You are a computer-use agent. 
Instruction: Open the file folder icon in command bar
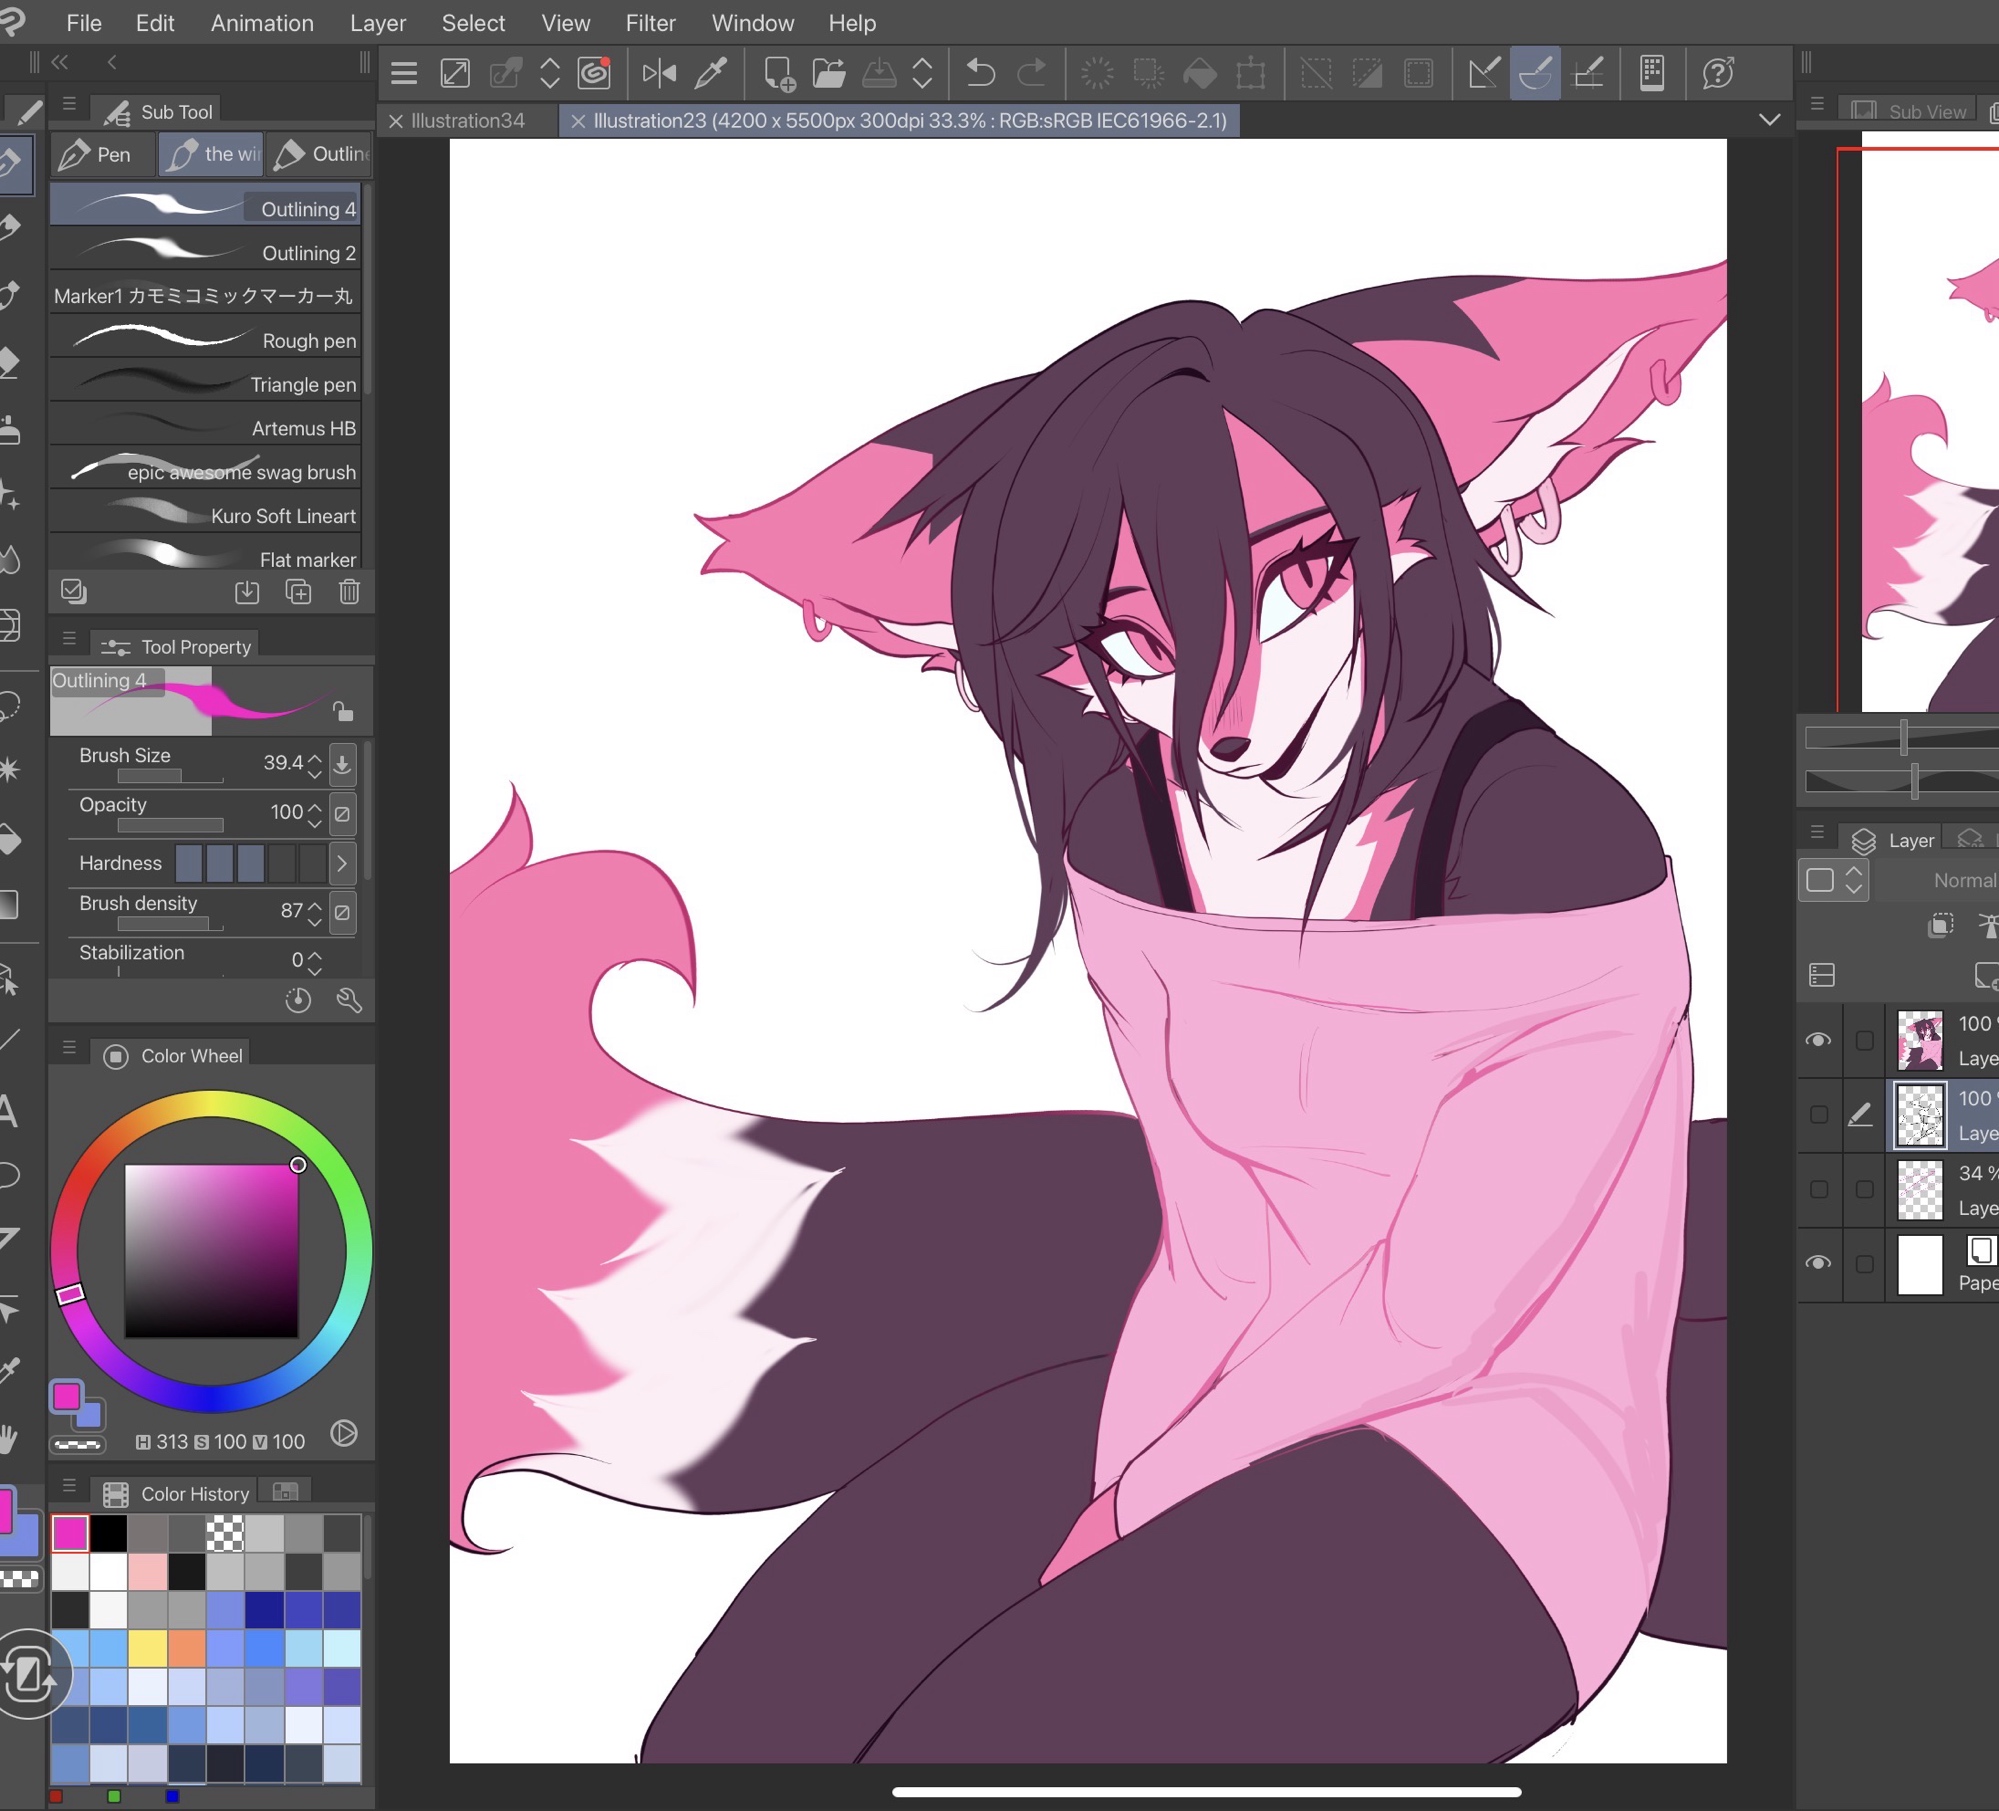828,73
